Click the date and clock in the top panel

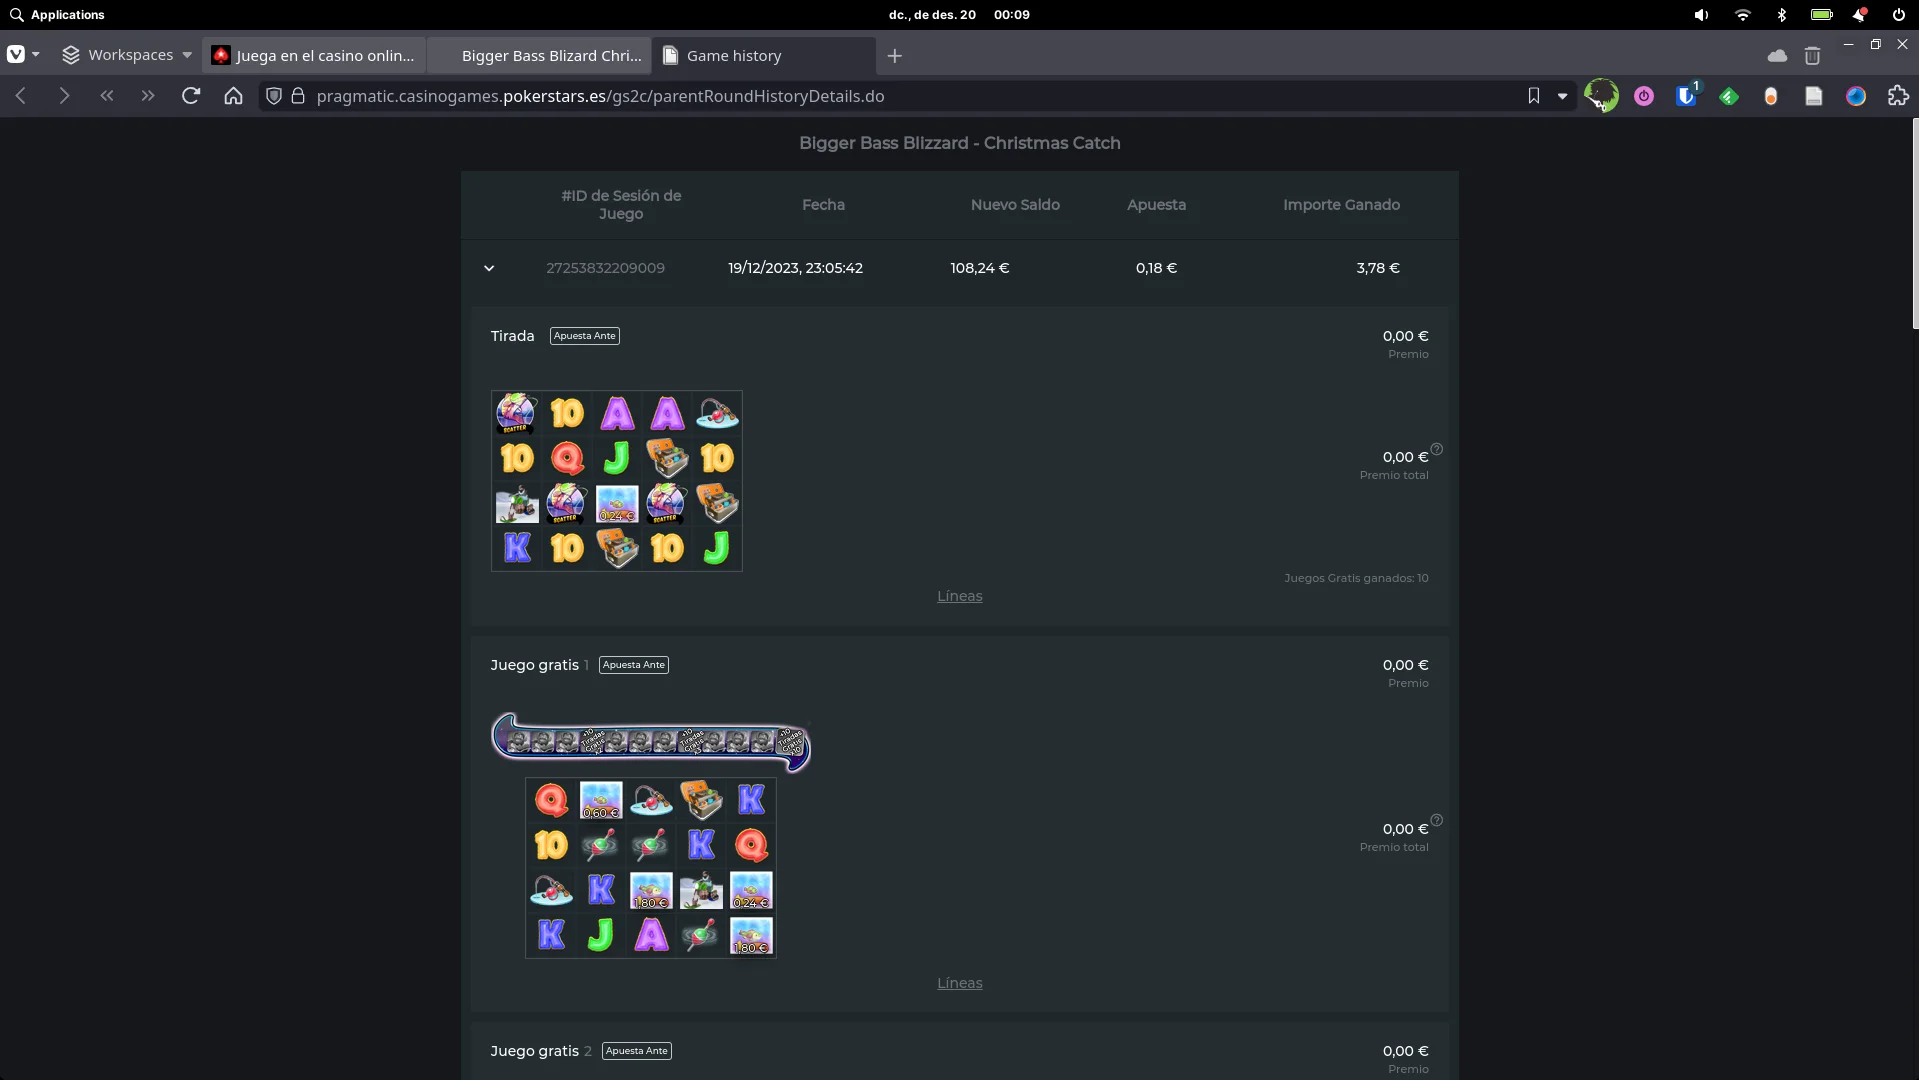959,15
